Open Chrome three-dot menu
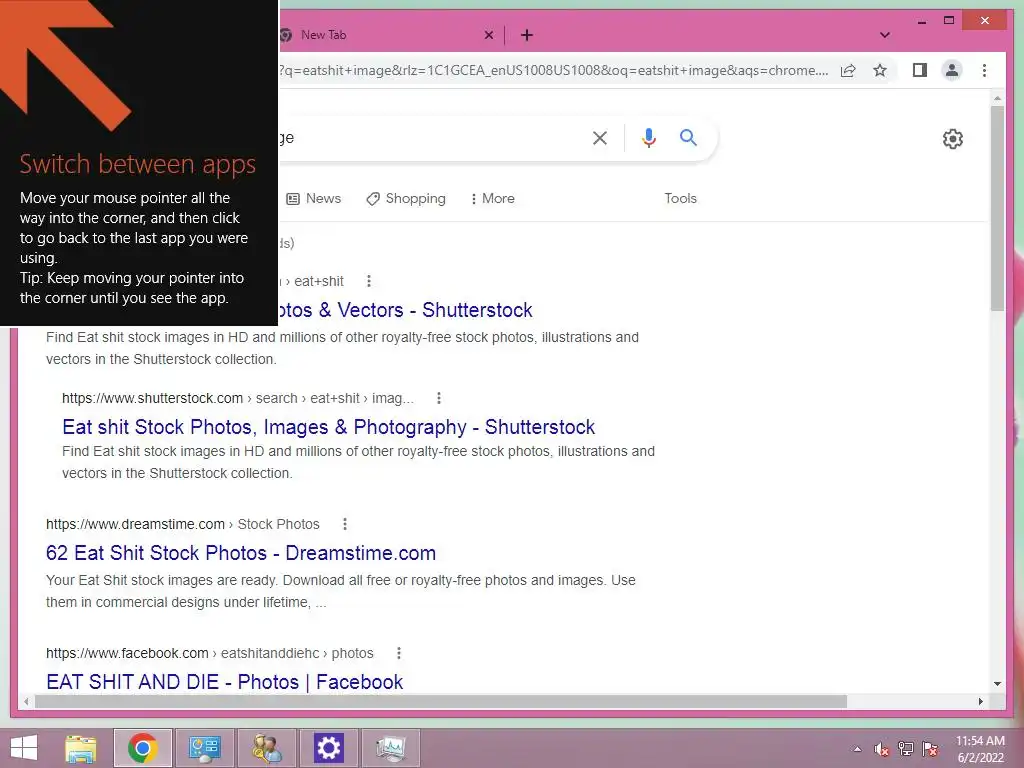The width and height of the screenshot is (1024, 768). pyautogui.click(x=984, y=70)
